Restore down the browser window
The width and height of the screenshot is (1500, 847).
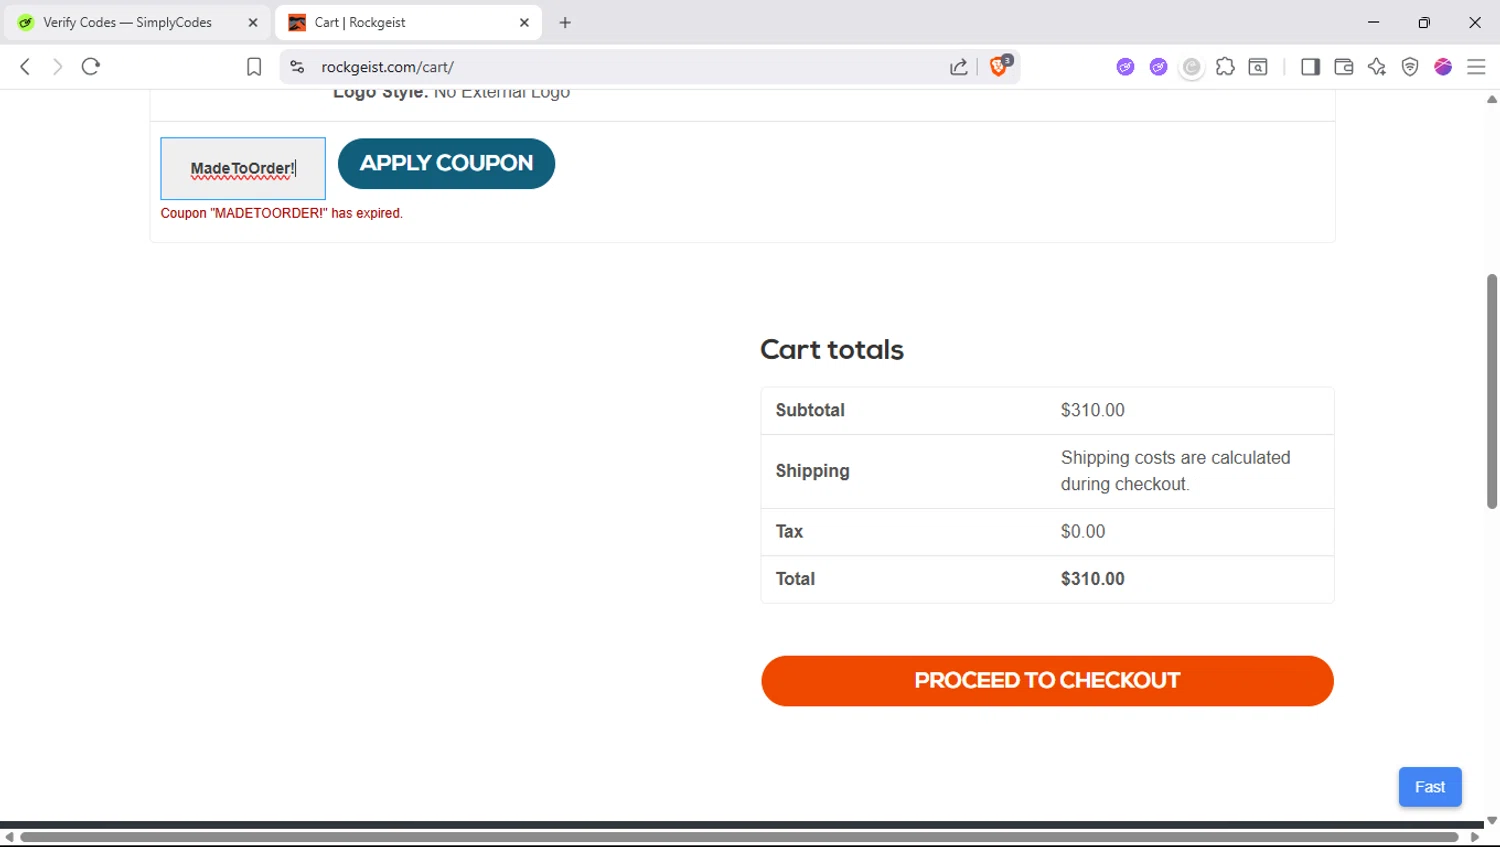(x=1424, y=22)
